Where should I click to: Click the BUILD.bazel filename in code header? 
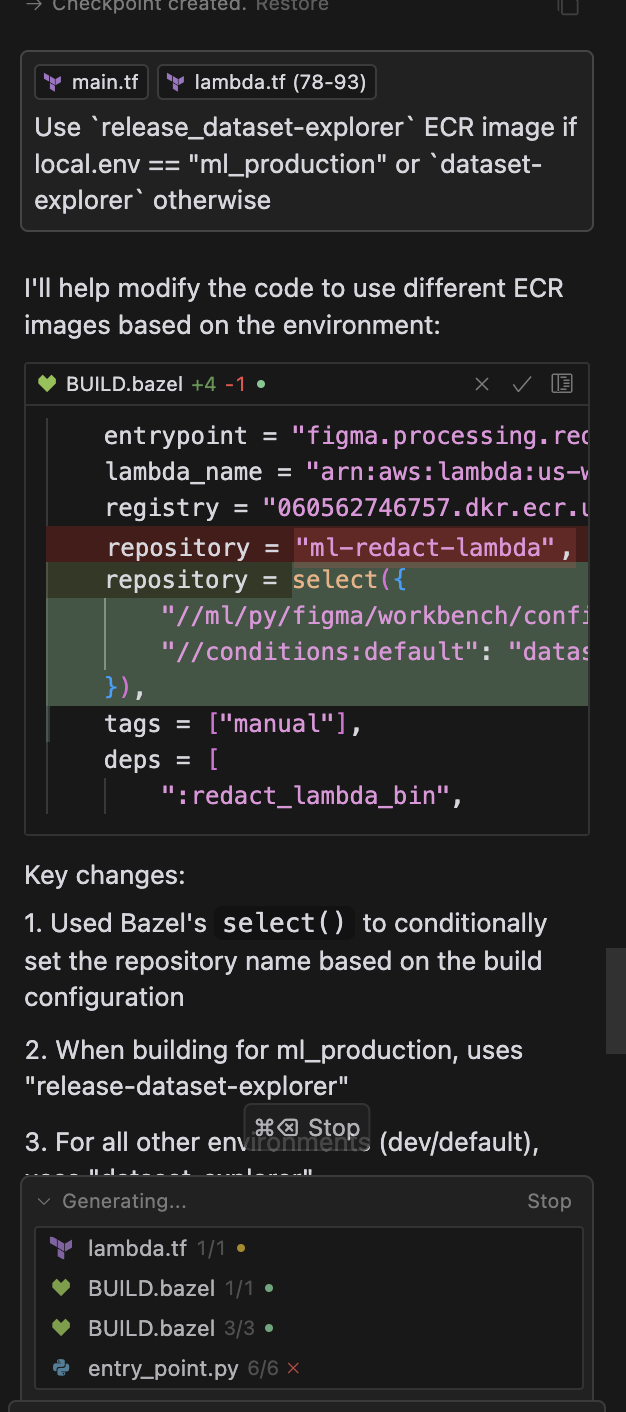(124, 384)
